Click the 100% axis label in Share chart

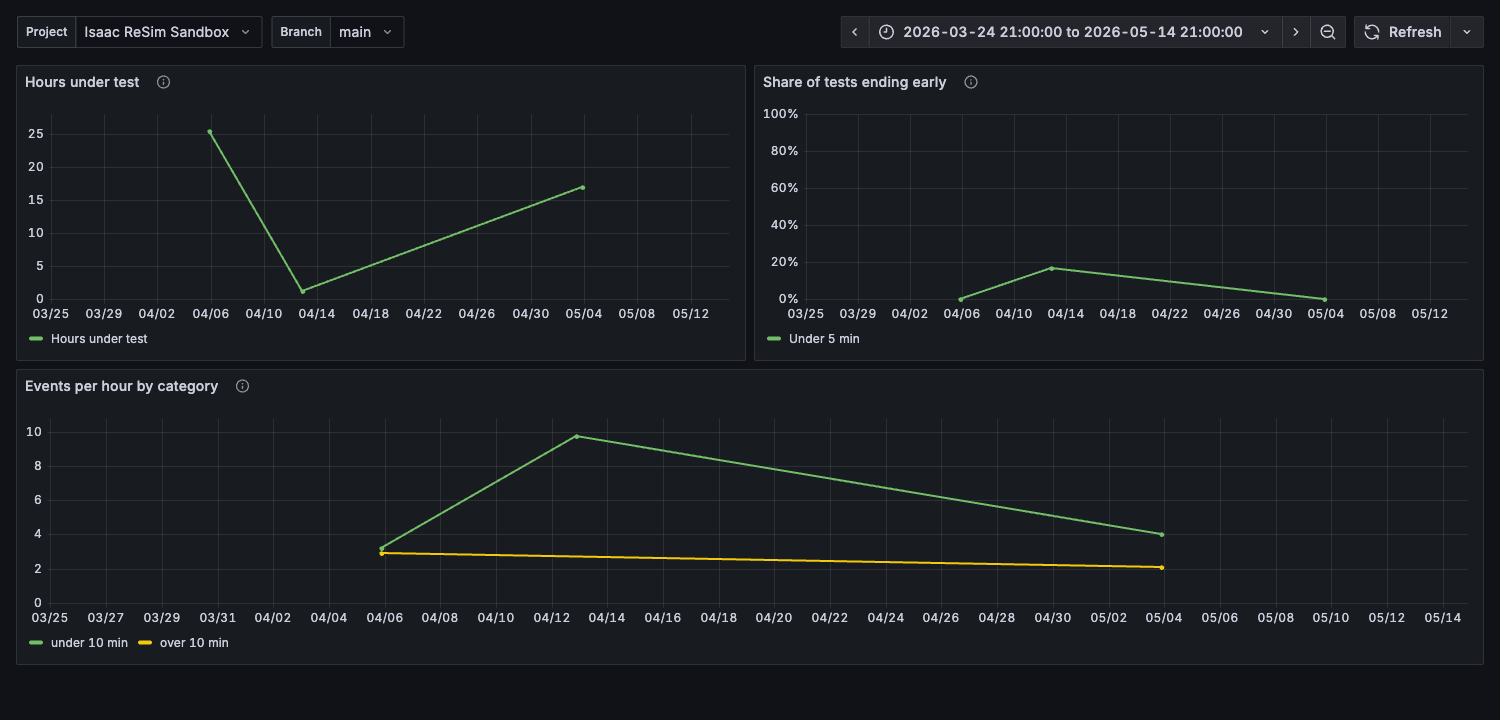[781, 114]
